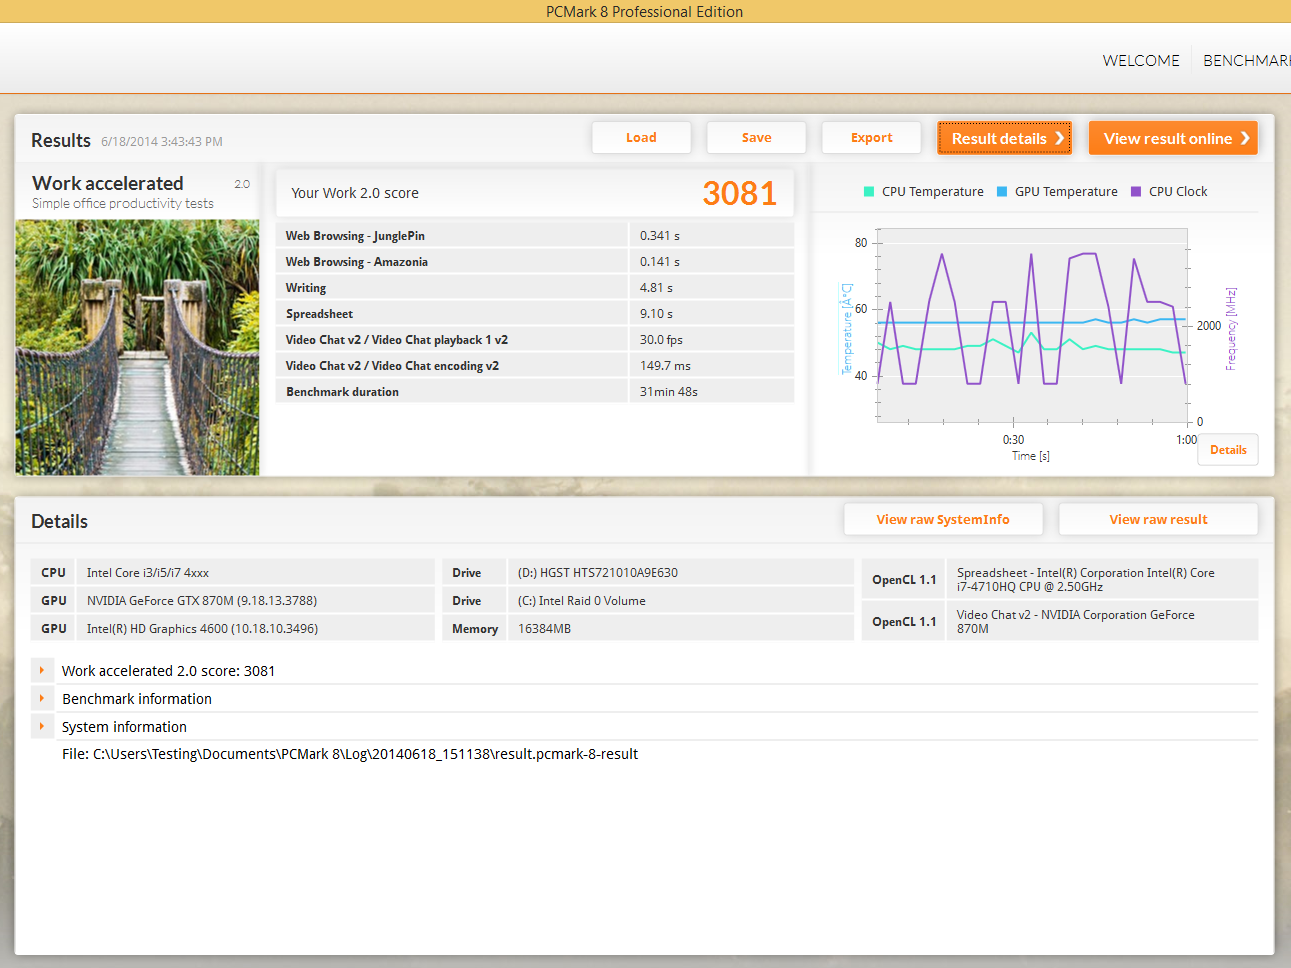Viewport: 1291px width, 968px height.
Task: Click the 9.10 s value
Action: [x=656, y=314]
